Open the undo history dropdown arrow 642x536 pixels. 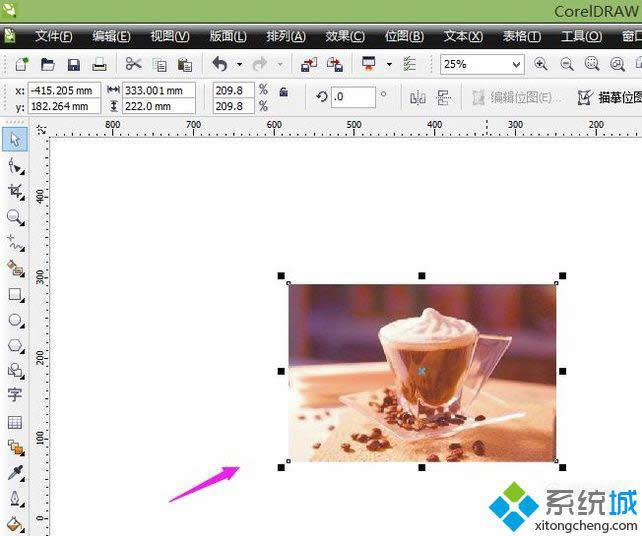coord(240,64)
